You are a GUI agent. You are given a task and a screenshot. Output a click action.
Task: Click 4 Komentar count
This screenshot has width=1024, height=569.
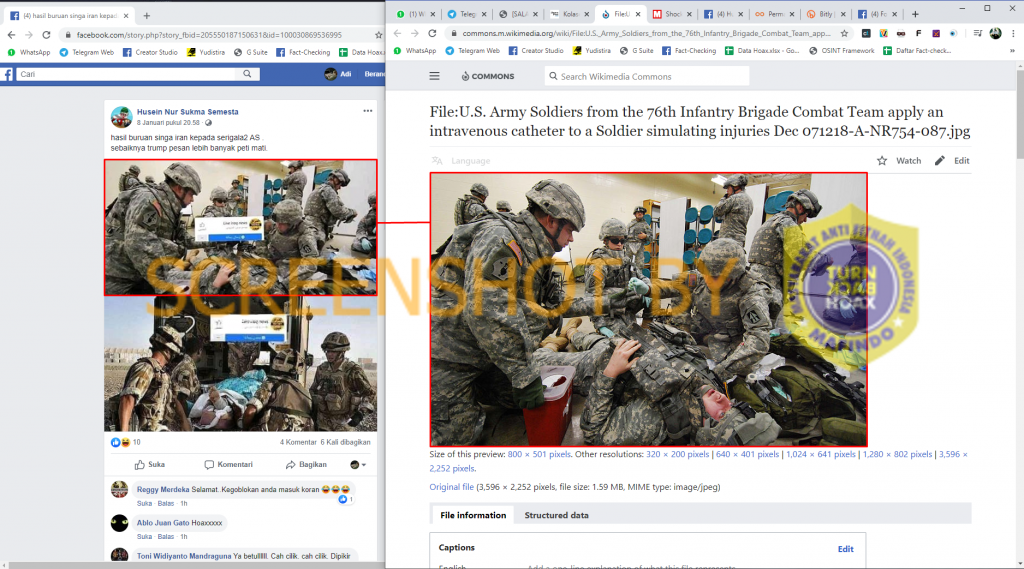[x=298, y=442]
